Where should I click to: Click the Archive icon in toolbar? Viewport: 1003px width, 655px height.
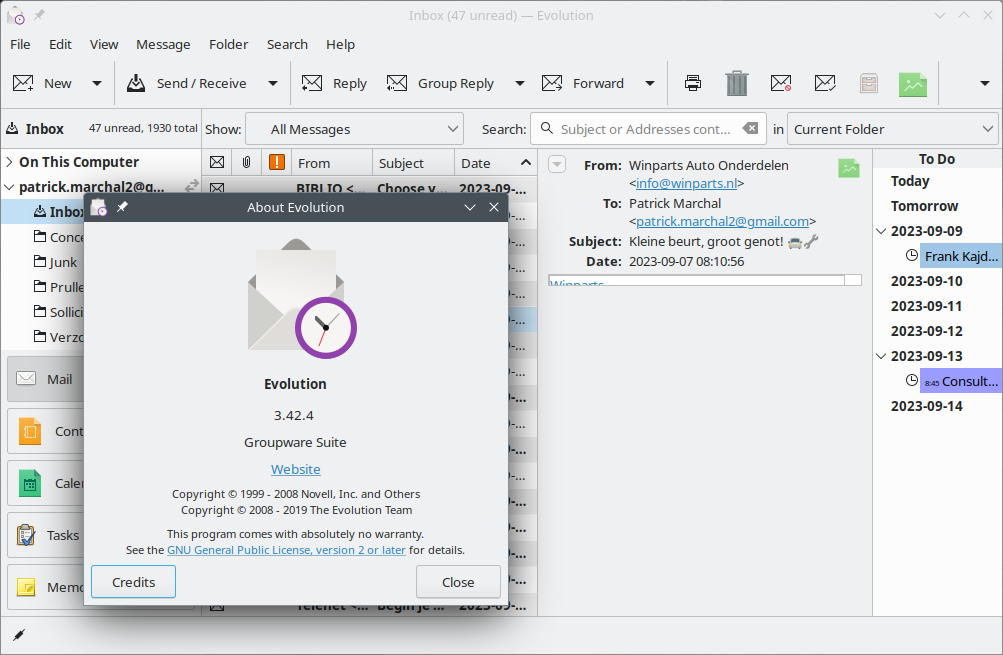[x=869, y=83]
